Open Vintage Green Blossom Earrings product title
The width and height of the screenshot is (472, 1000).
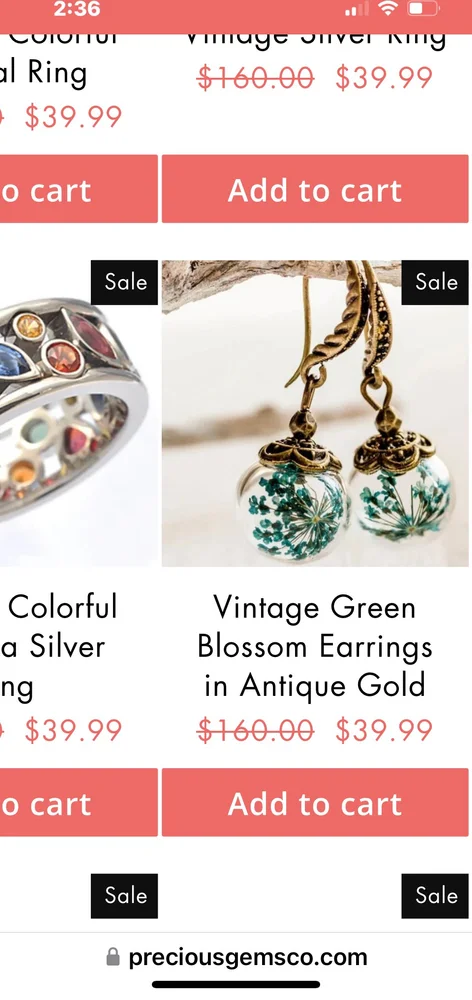pos(315,645)
